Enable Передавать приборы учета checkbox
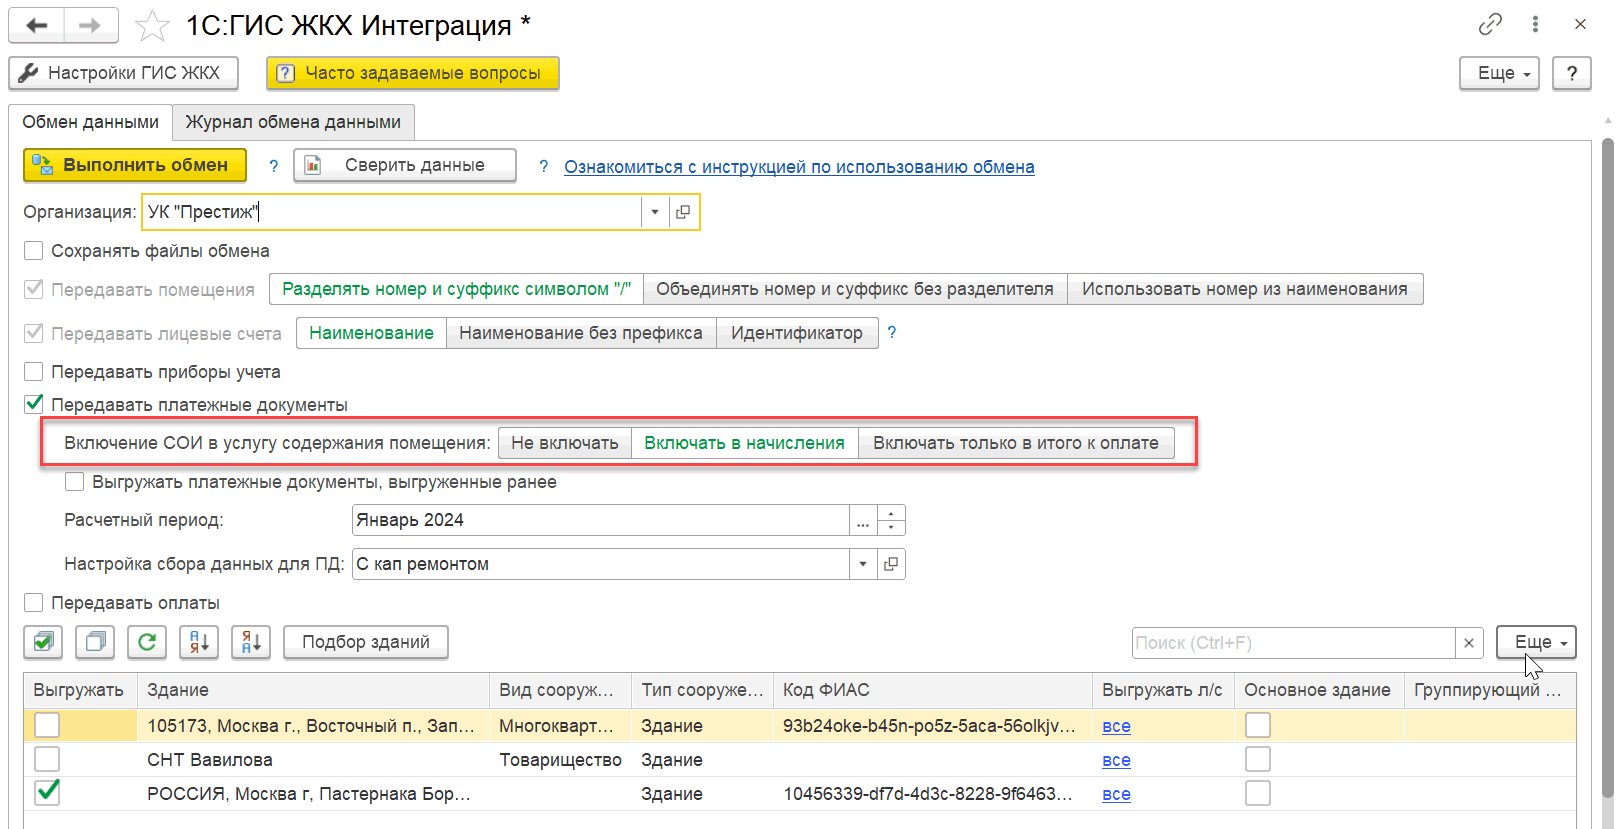 [x=34, y=372]
